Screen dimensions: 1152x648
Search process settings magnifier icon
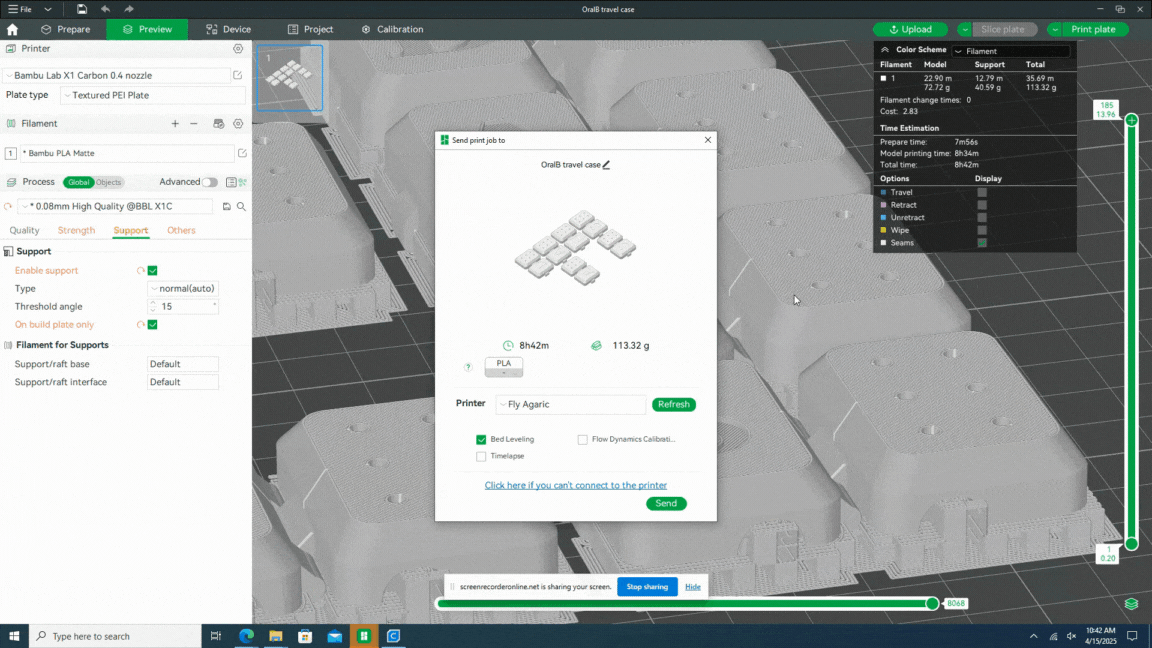tap(241, 206)
